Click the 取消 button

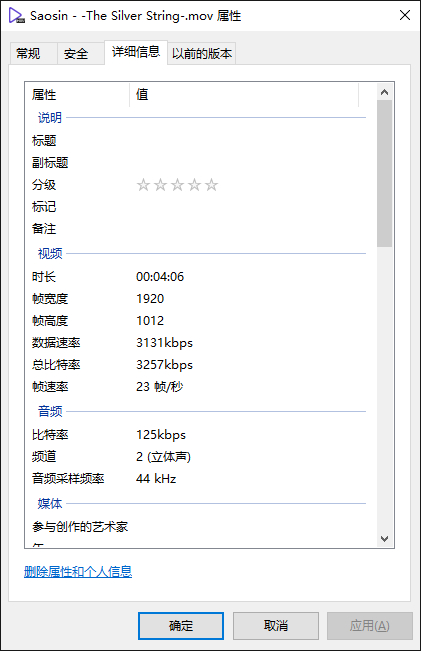276,626
